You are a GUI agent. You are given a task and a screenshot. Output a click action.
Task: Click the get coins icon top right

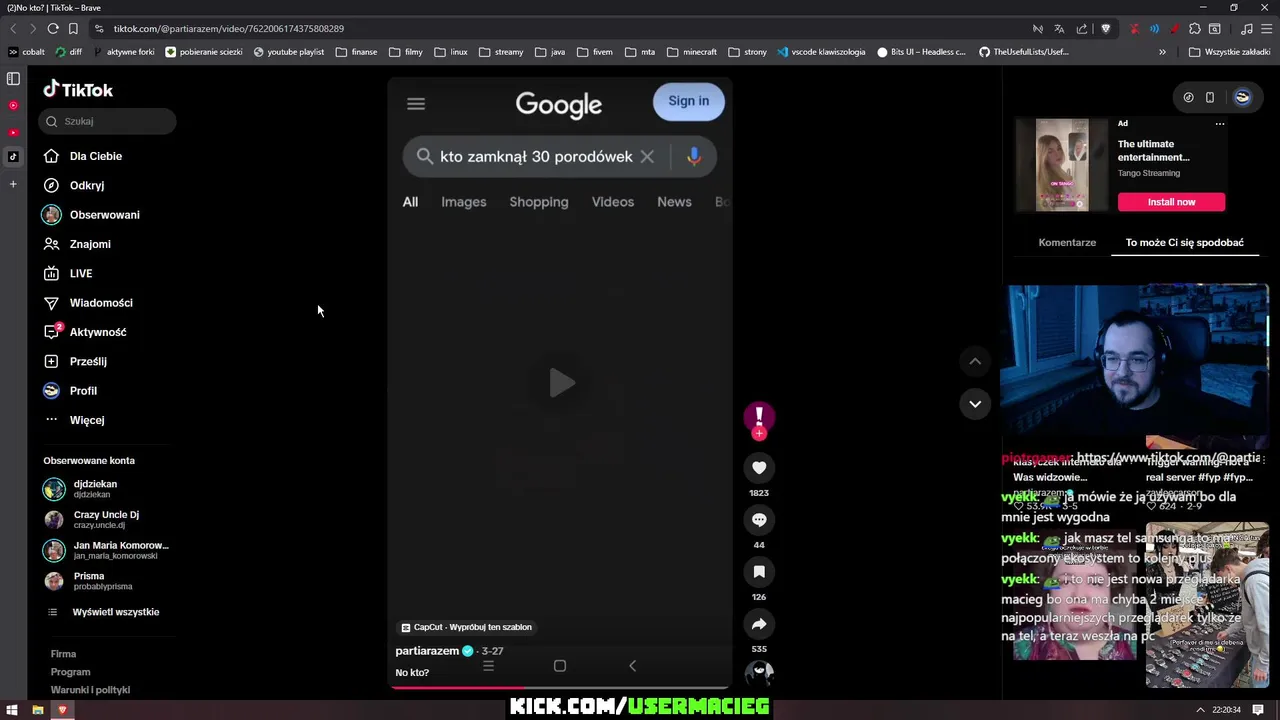click(1188, 97)
